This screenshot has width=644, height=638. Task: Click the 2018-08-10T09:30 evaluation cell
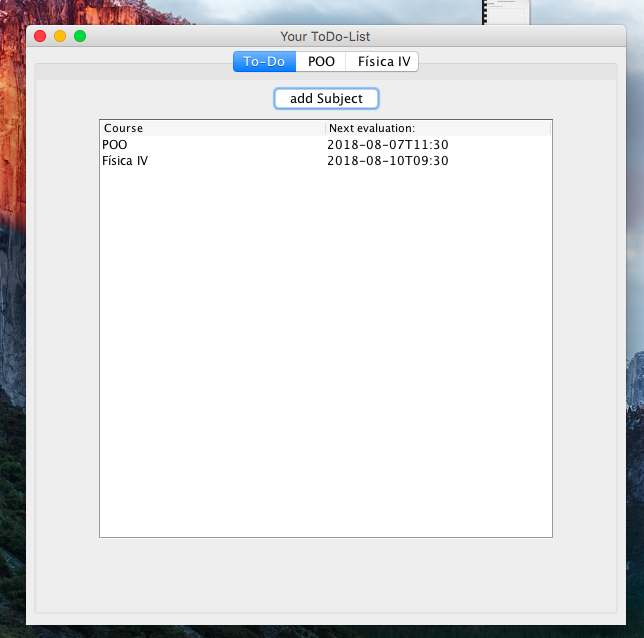click(x=387, y=160)
